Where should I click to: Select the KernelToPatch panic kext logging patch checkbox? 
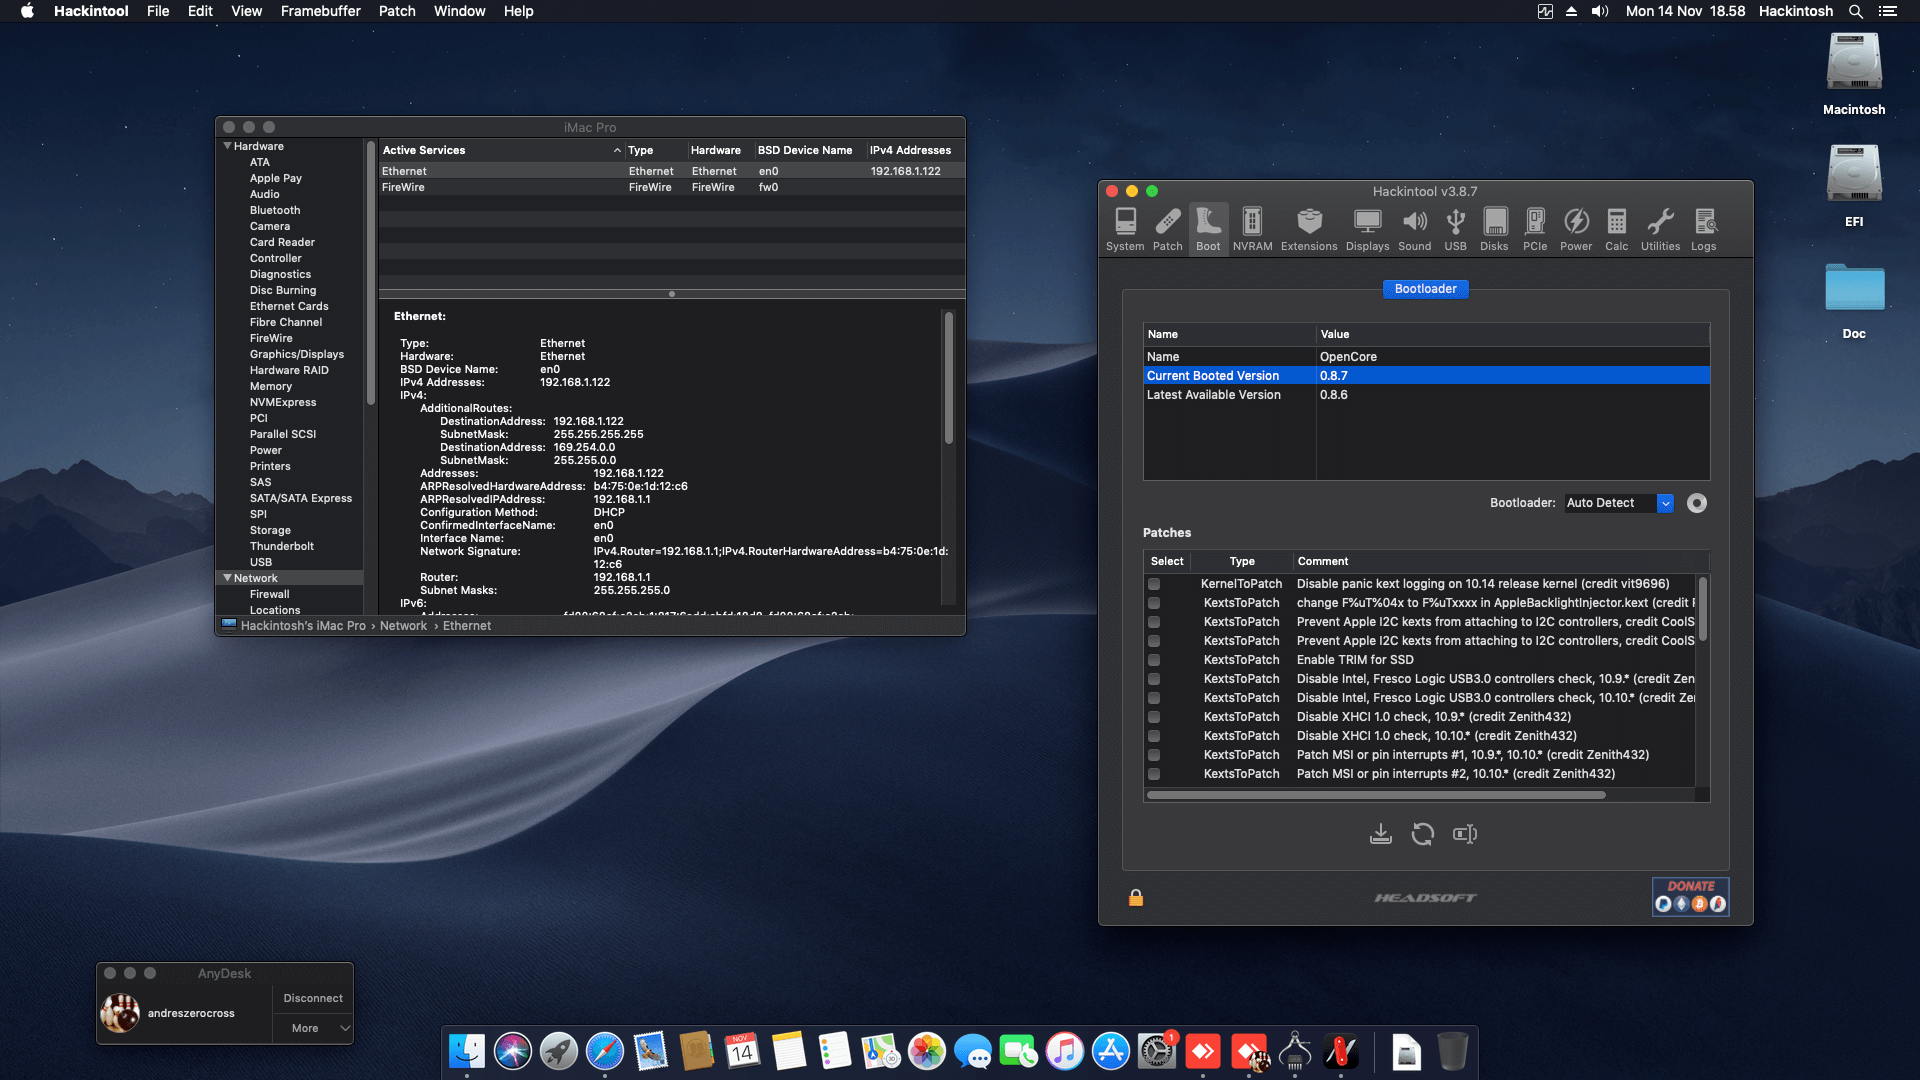pos(1155,584)
